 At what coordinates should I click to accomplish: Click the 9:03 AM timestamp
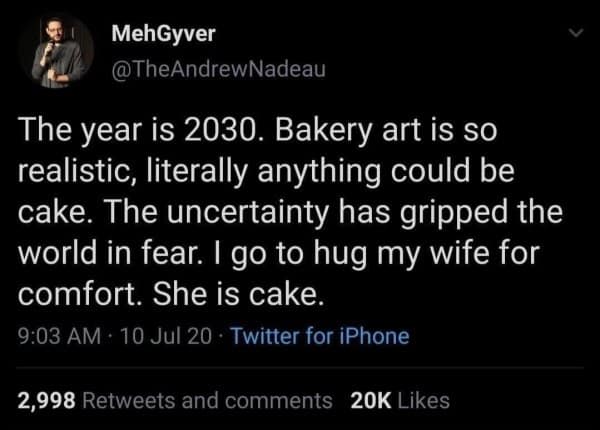pyautogui.click(x=56, y=336)
